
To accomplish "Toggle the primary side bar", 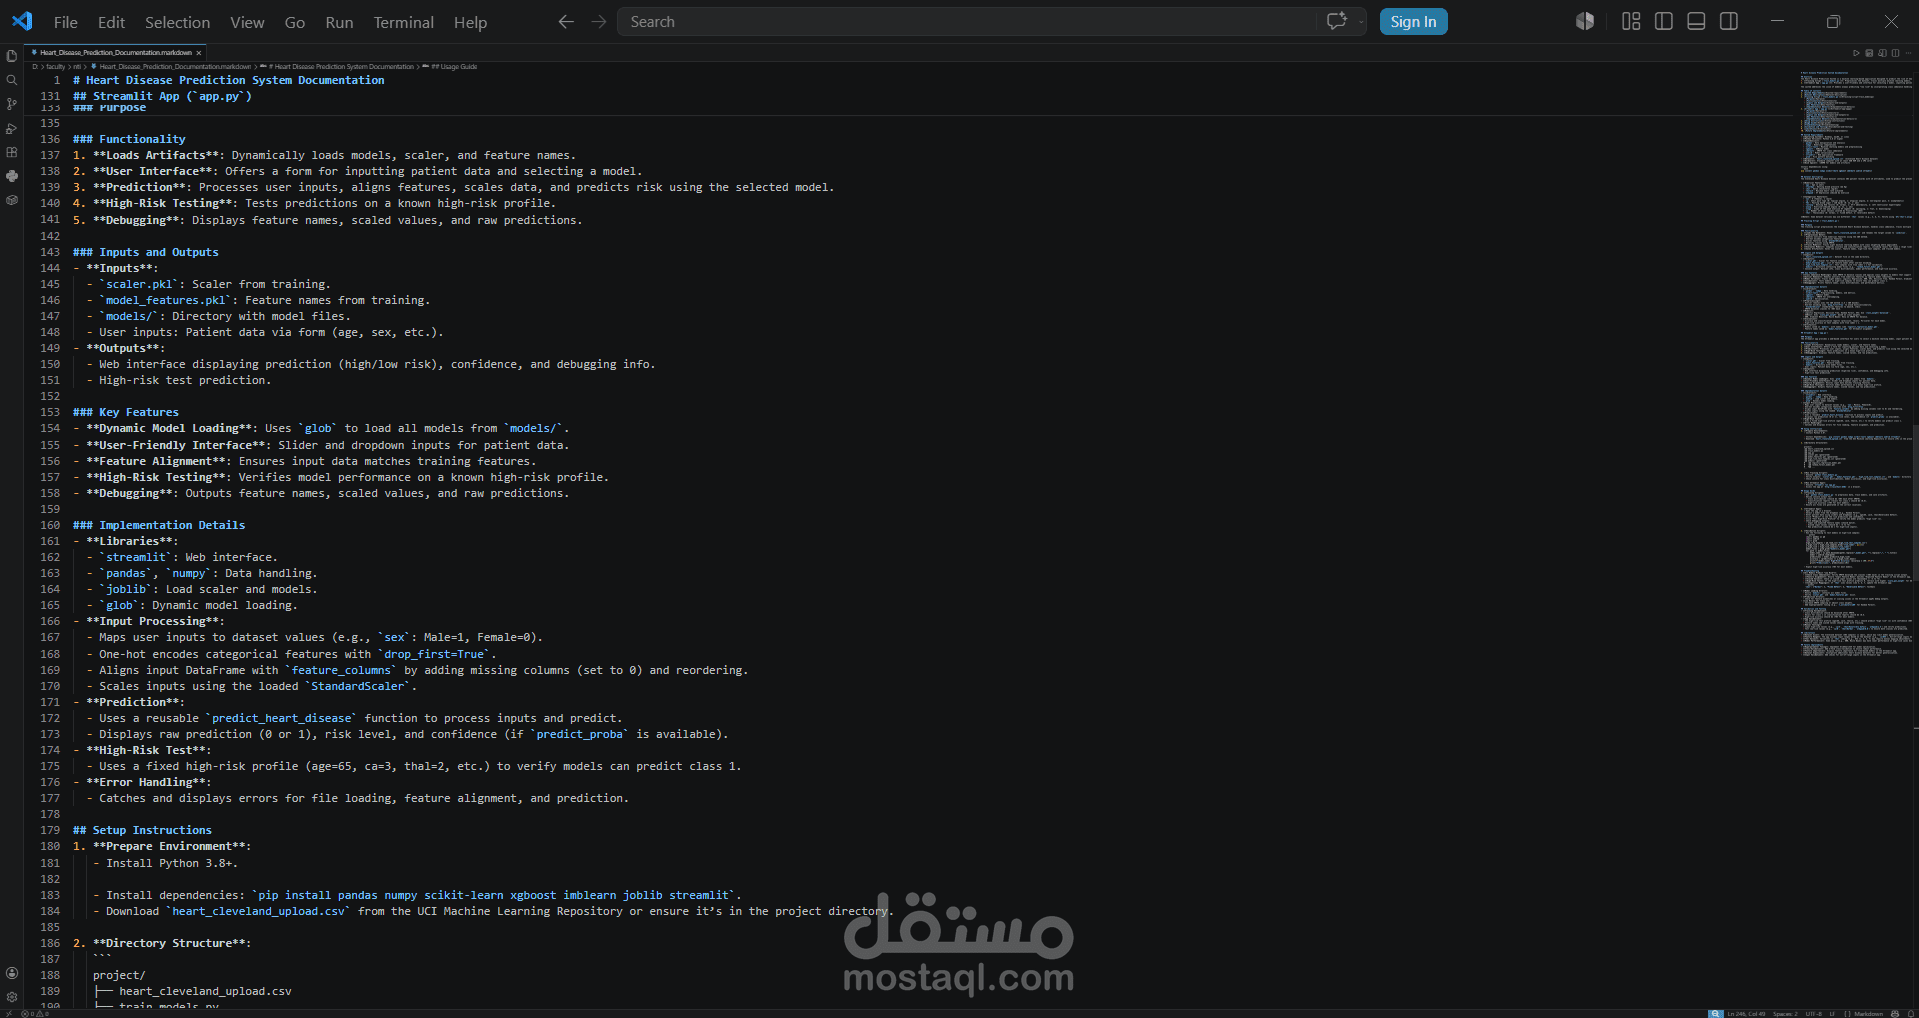I will pos(1664,21).
